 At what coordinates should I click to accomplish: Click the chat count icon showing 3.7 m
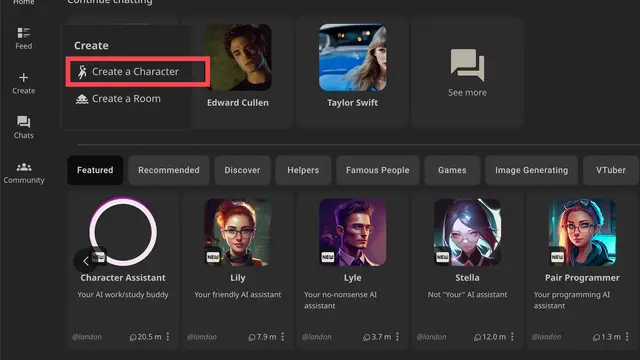(367, 337)
